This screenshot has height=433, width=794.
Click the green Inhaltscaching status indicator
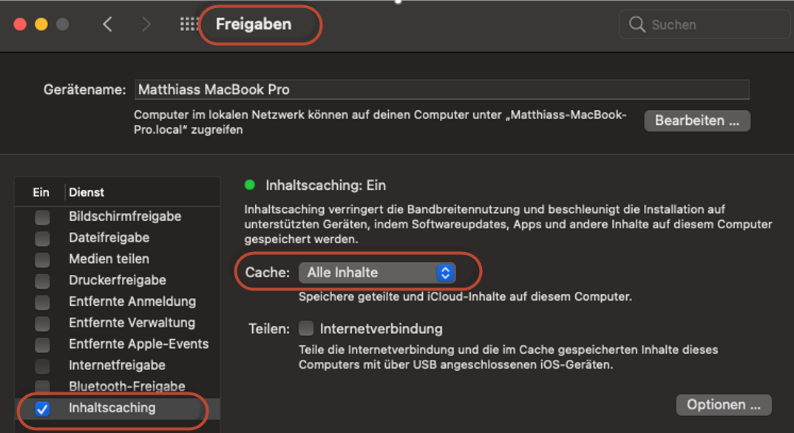click(x=251, y=185)
